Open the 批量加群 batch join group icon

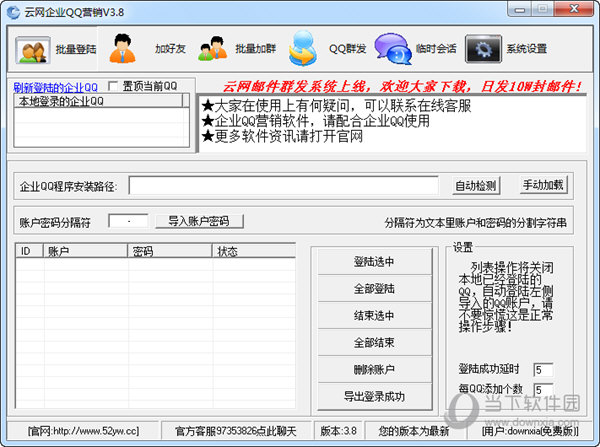(213, 49)
